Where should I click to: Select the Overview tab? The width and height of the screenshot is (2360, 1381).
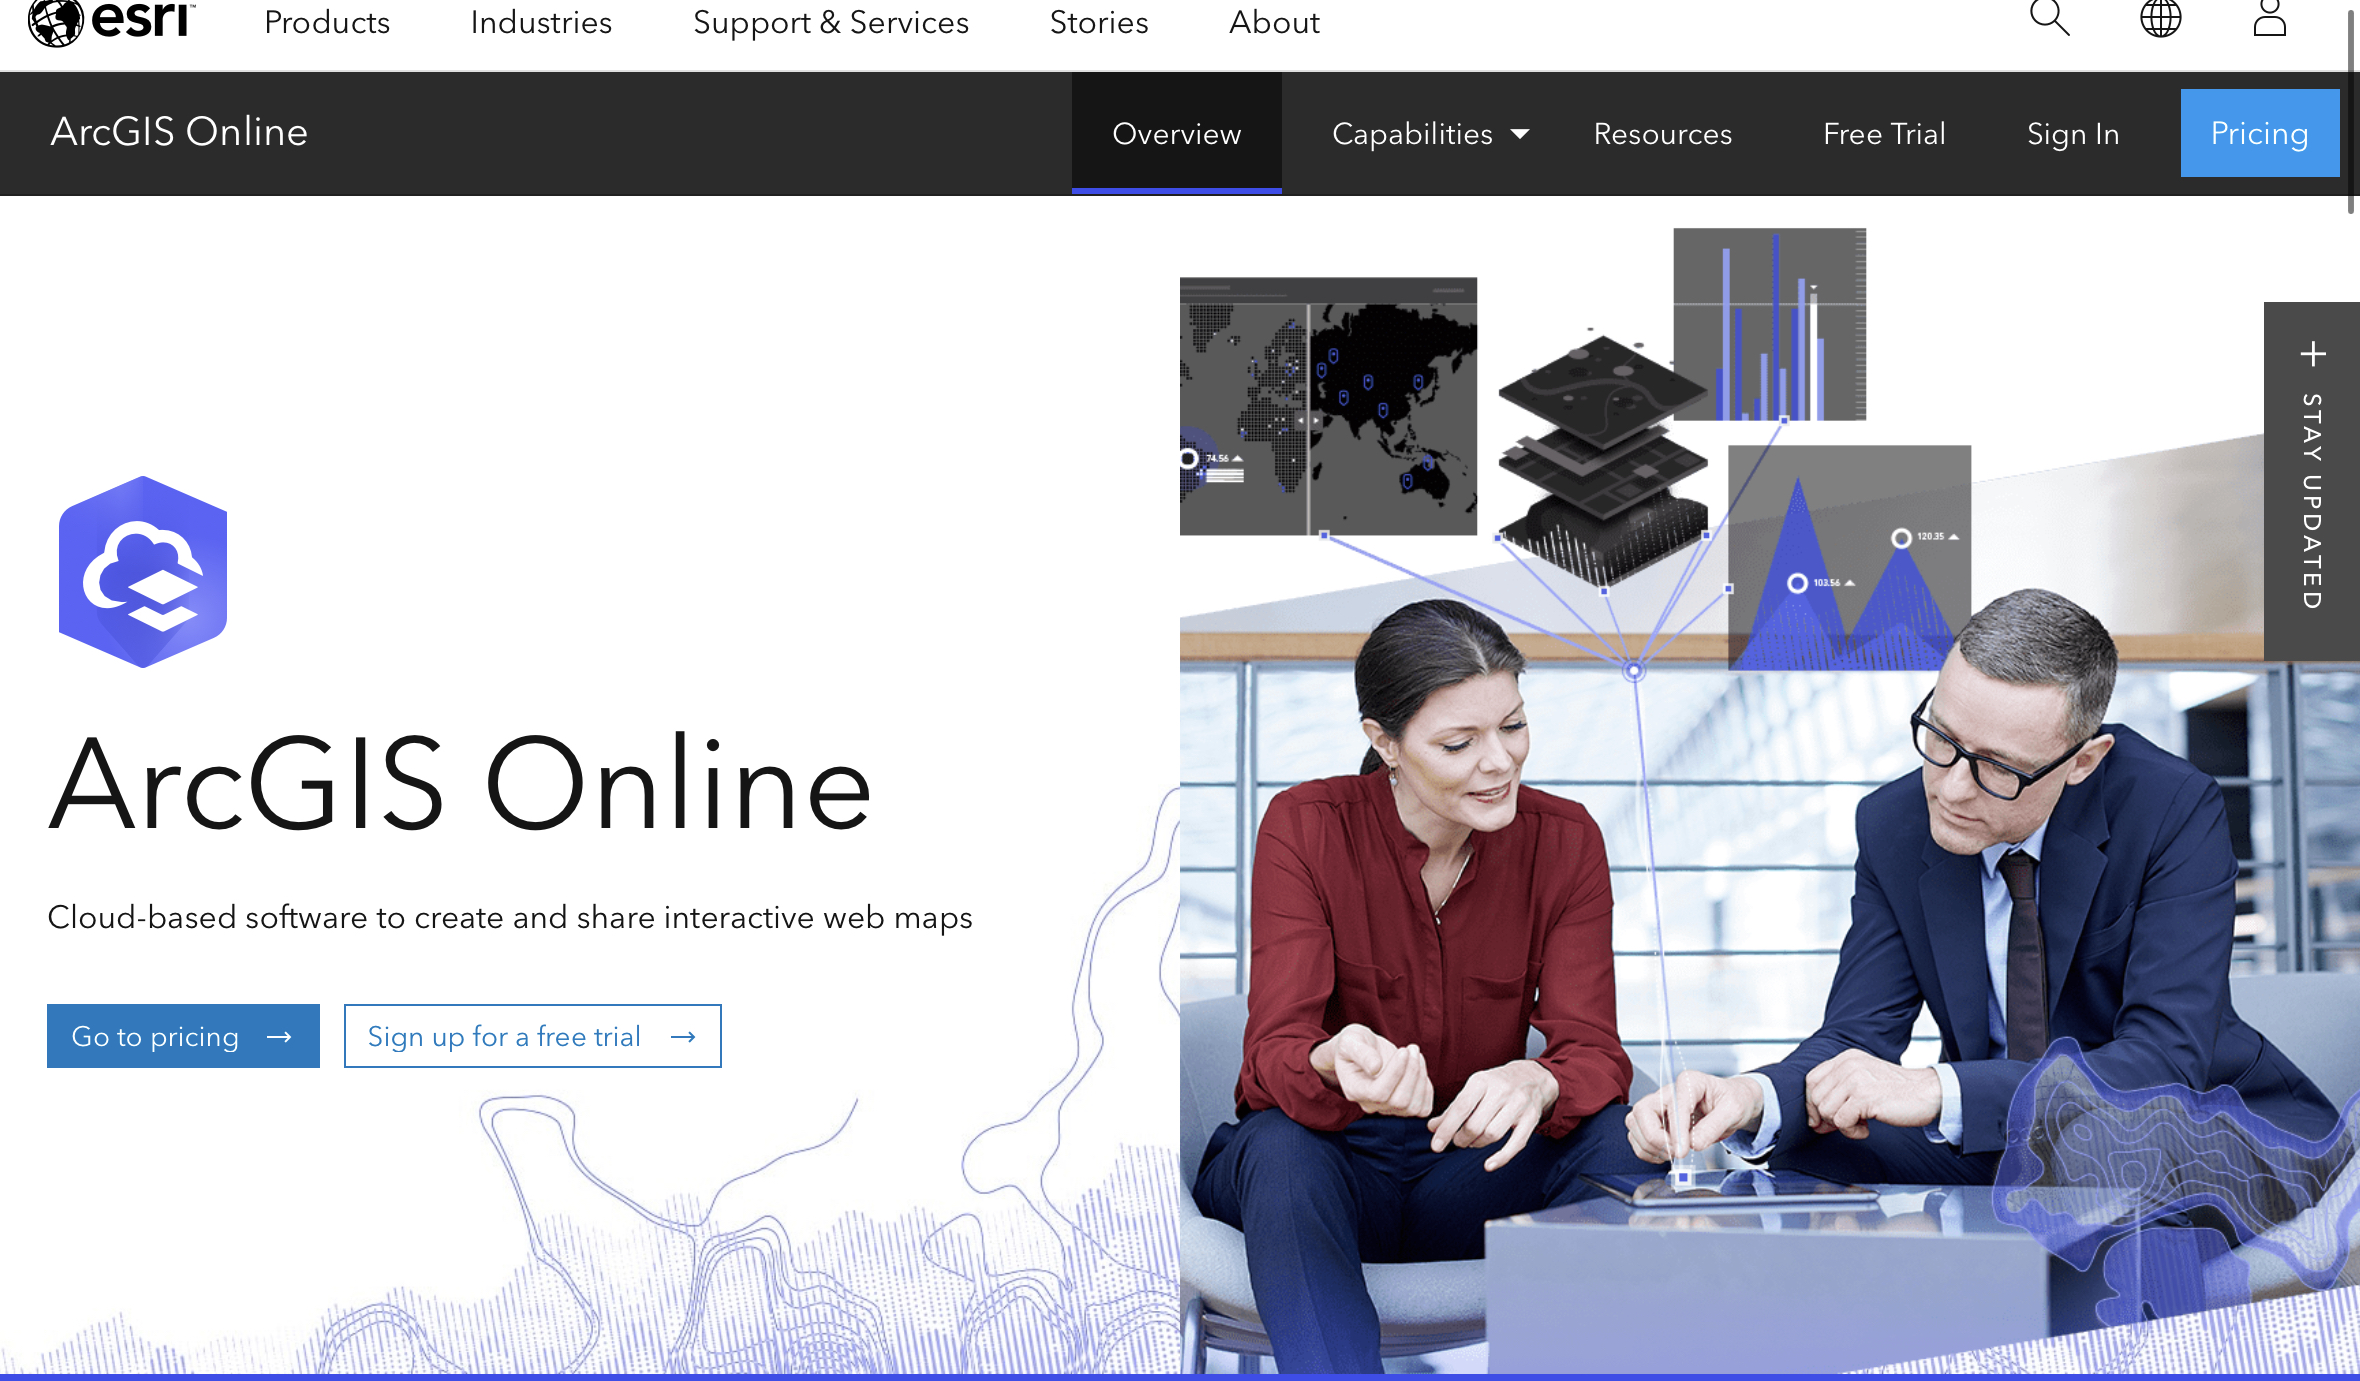pyautogui.click(x=1177, y=133)
